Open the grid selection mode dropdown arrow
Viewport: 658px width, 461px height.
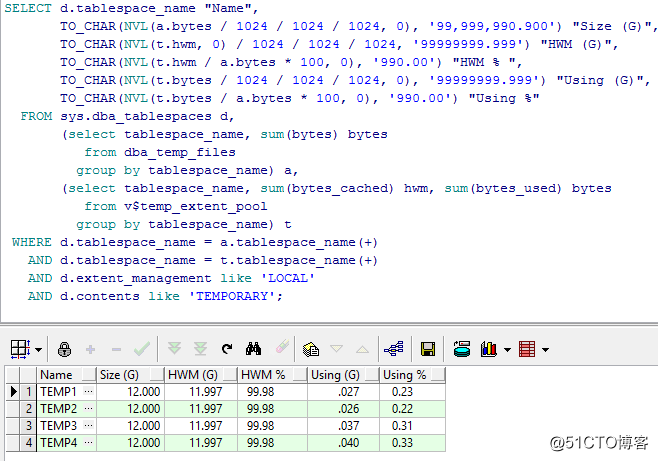coord(39,349)
